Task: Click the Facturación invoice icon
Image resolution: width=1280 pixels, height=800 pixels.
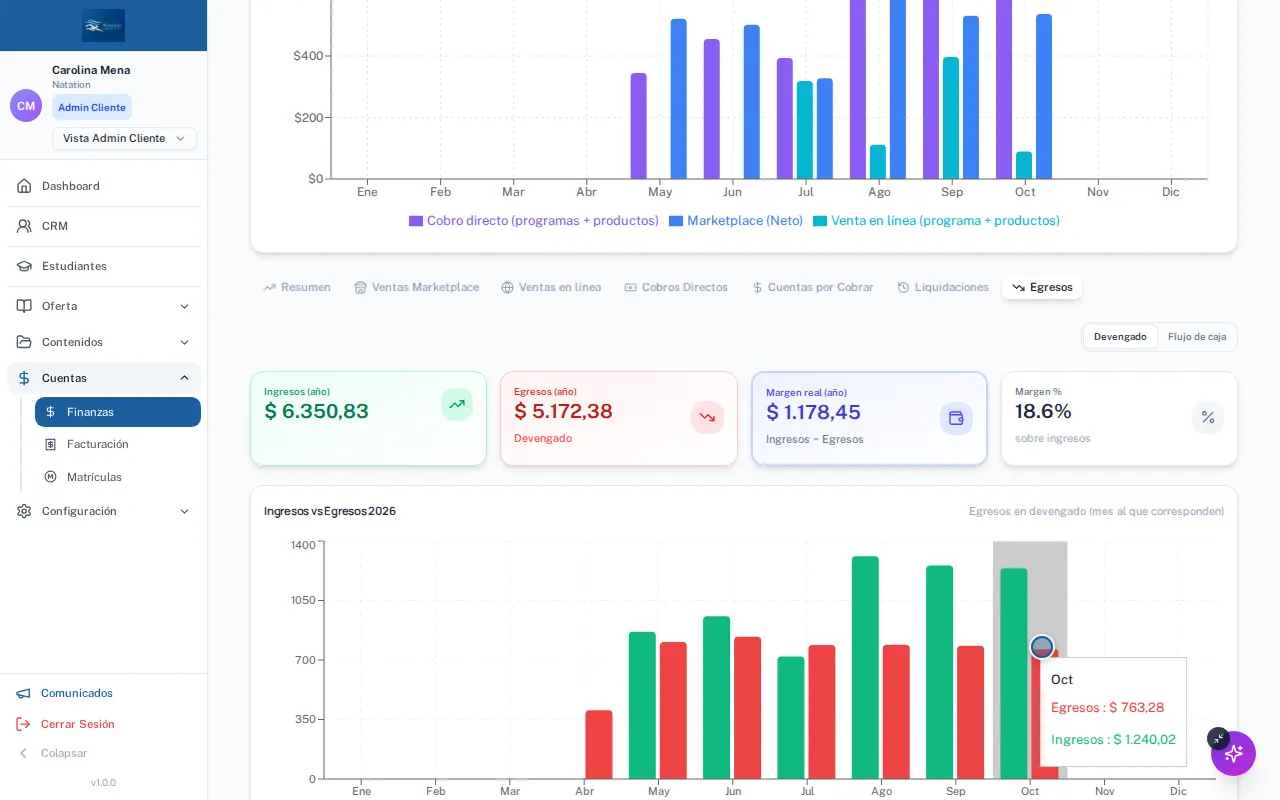Action: coord(50,444)
